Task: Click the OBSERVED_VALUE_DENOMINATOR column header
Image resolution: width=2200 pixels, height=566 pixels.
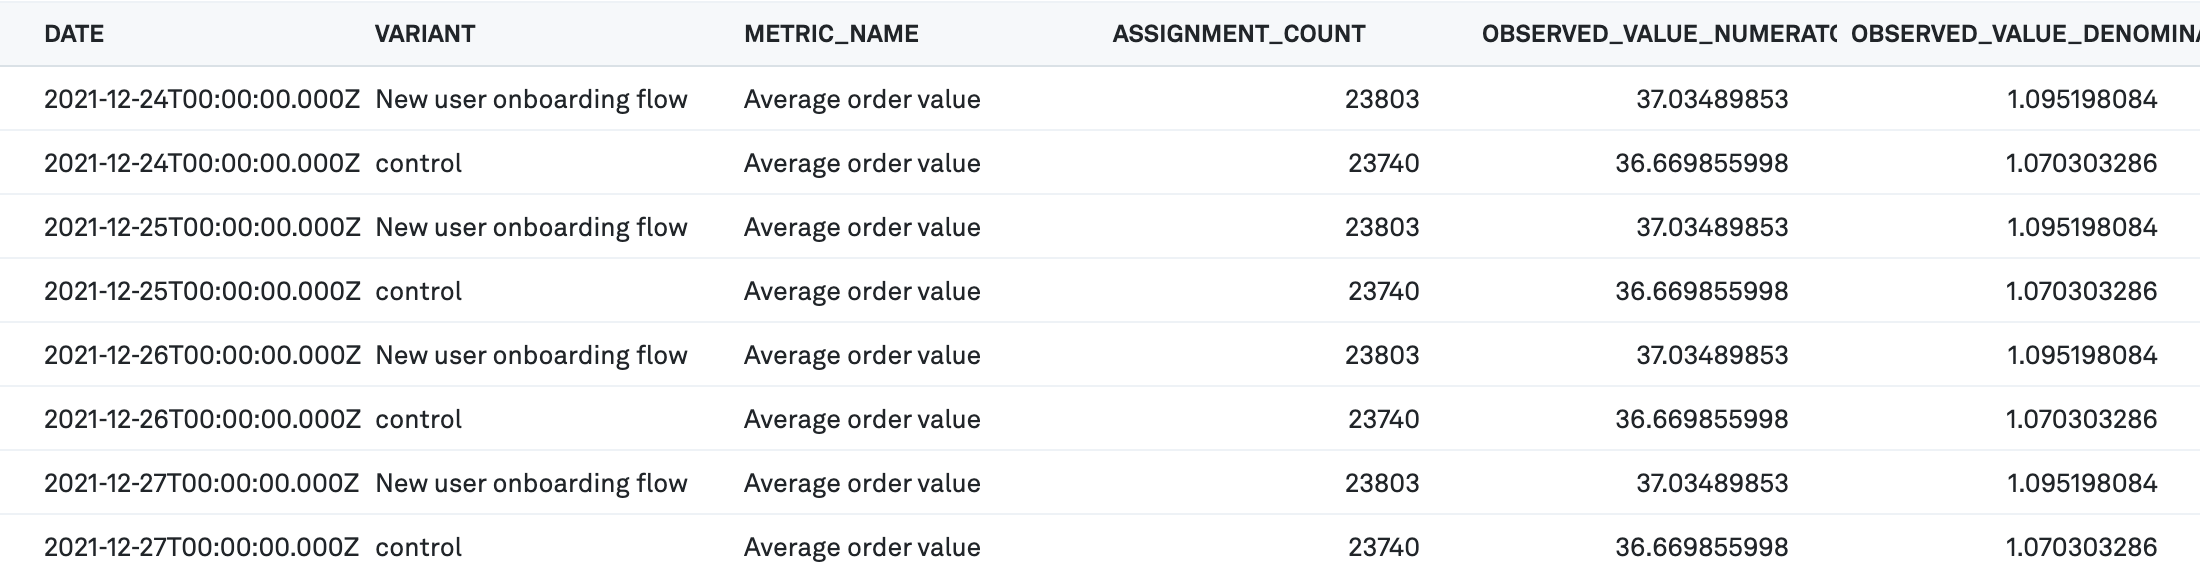Action: coord(2022,34)
